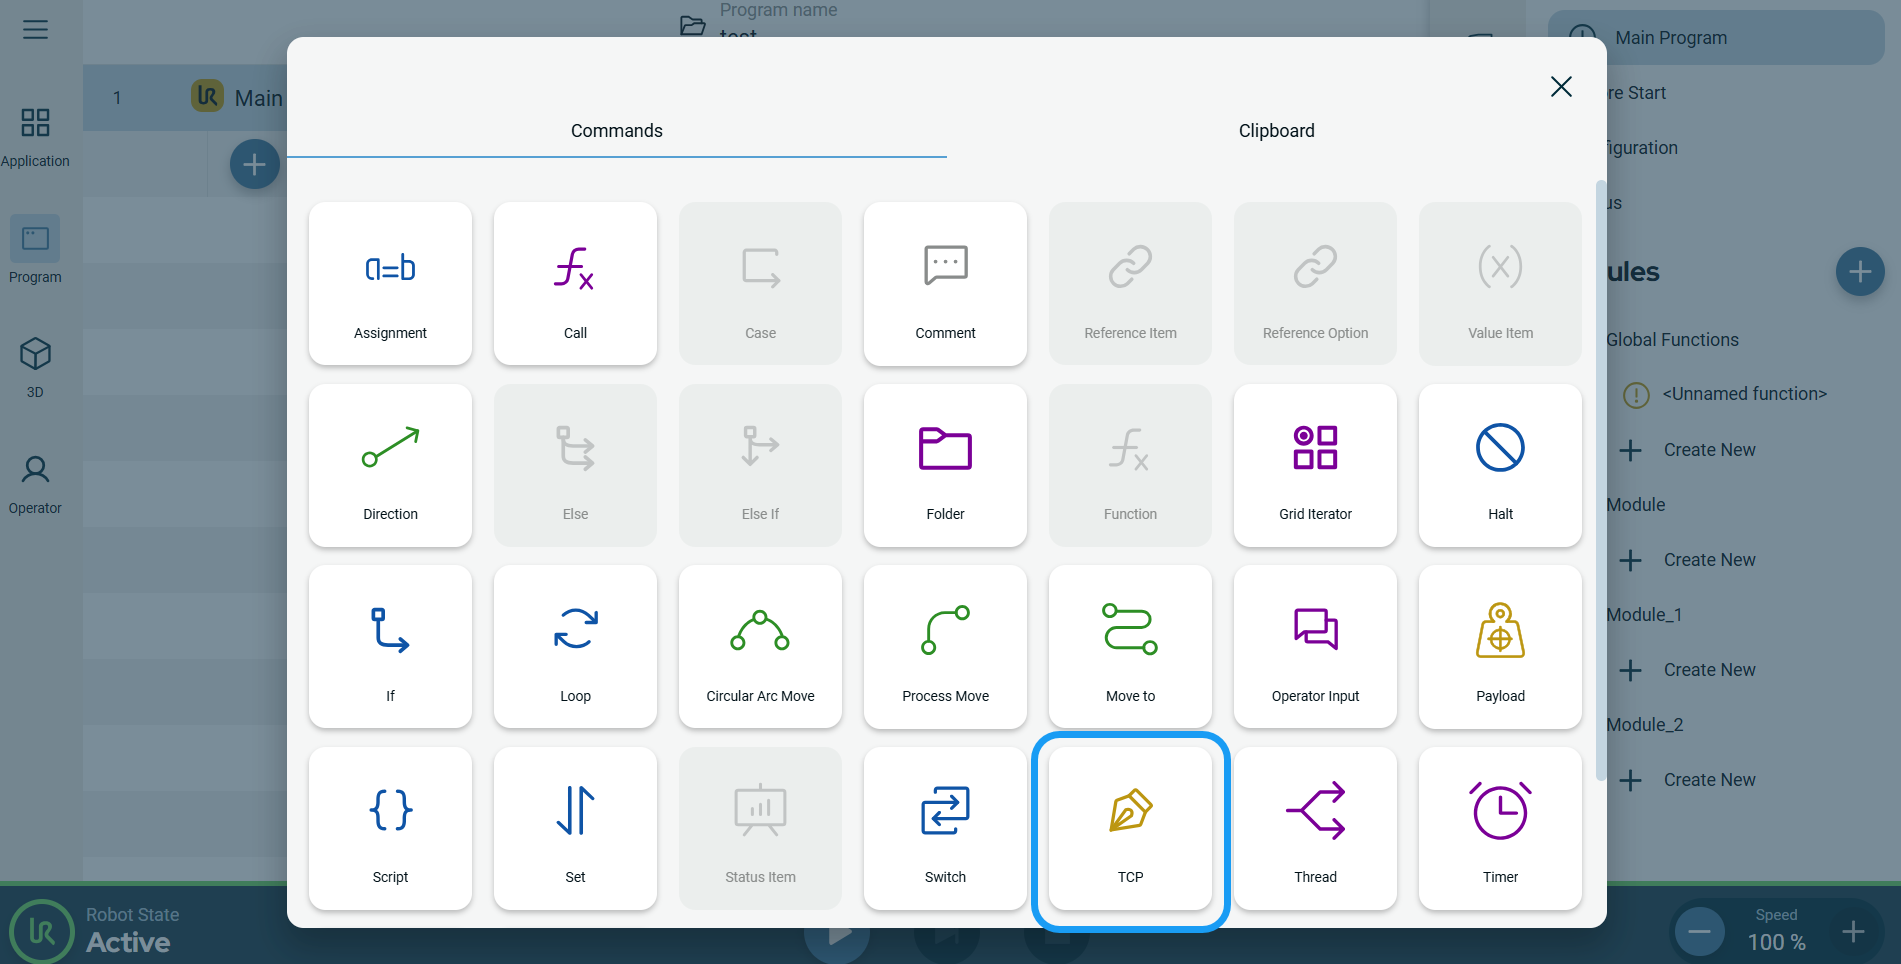The width and height of the screenshot is (1901, 964).
Task: Insert a Loop command
Action: 575,647
